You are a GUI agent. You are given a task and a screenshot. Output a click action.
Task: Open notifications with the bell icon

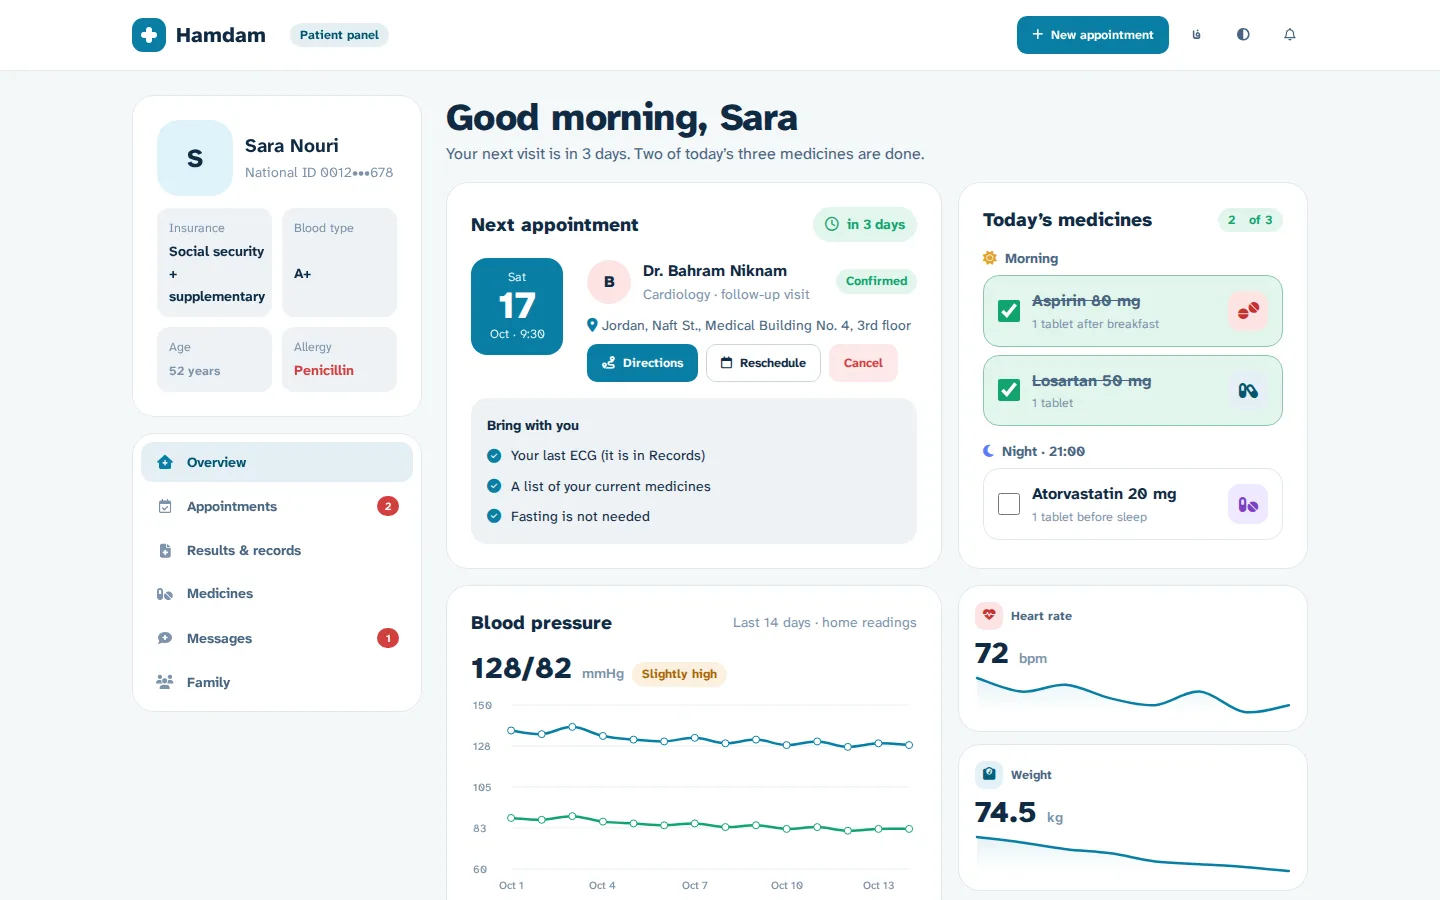(x=1290, y=35)
